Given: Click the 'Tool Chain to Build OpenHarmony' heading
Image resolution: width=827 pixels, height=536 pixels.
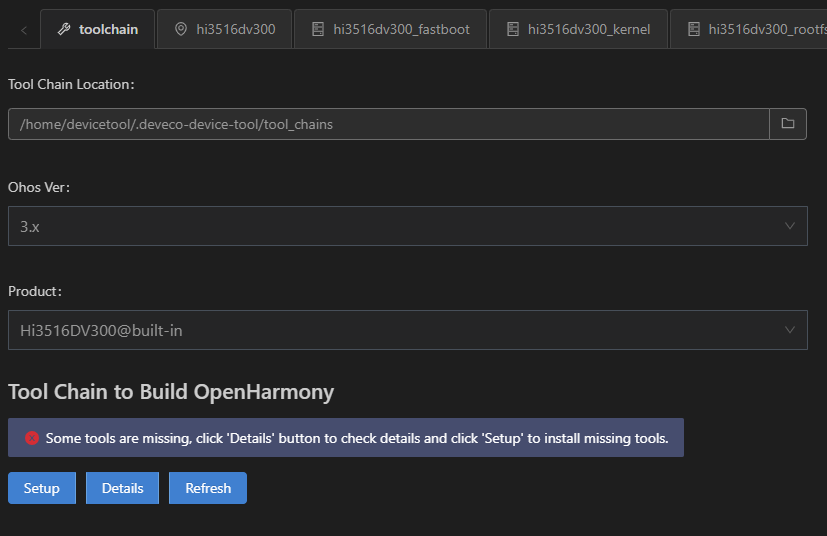Looking at the screenshot, I should [x=171, y=392].
